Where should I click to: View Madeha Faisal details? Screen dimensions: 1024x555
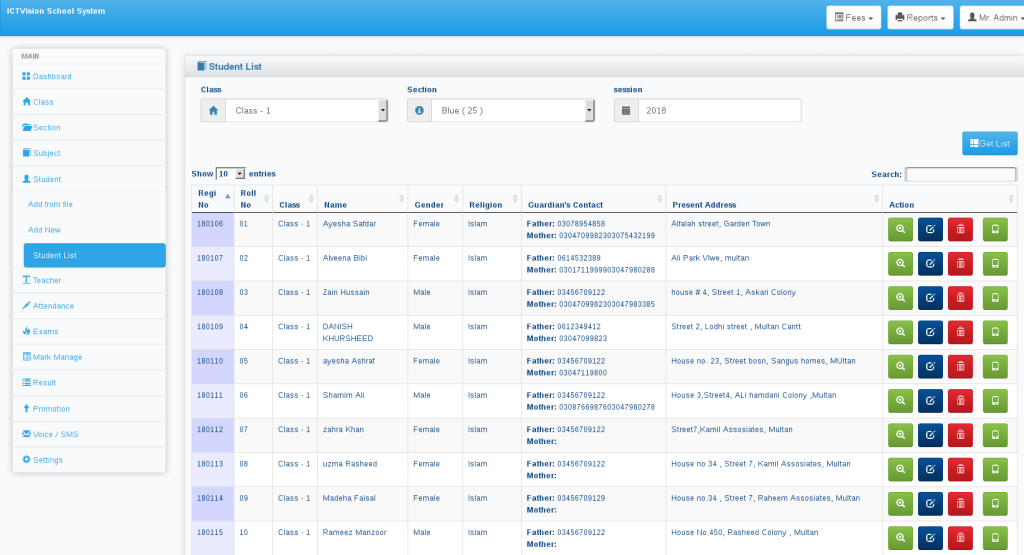[900, 503]
